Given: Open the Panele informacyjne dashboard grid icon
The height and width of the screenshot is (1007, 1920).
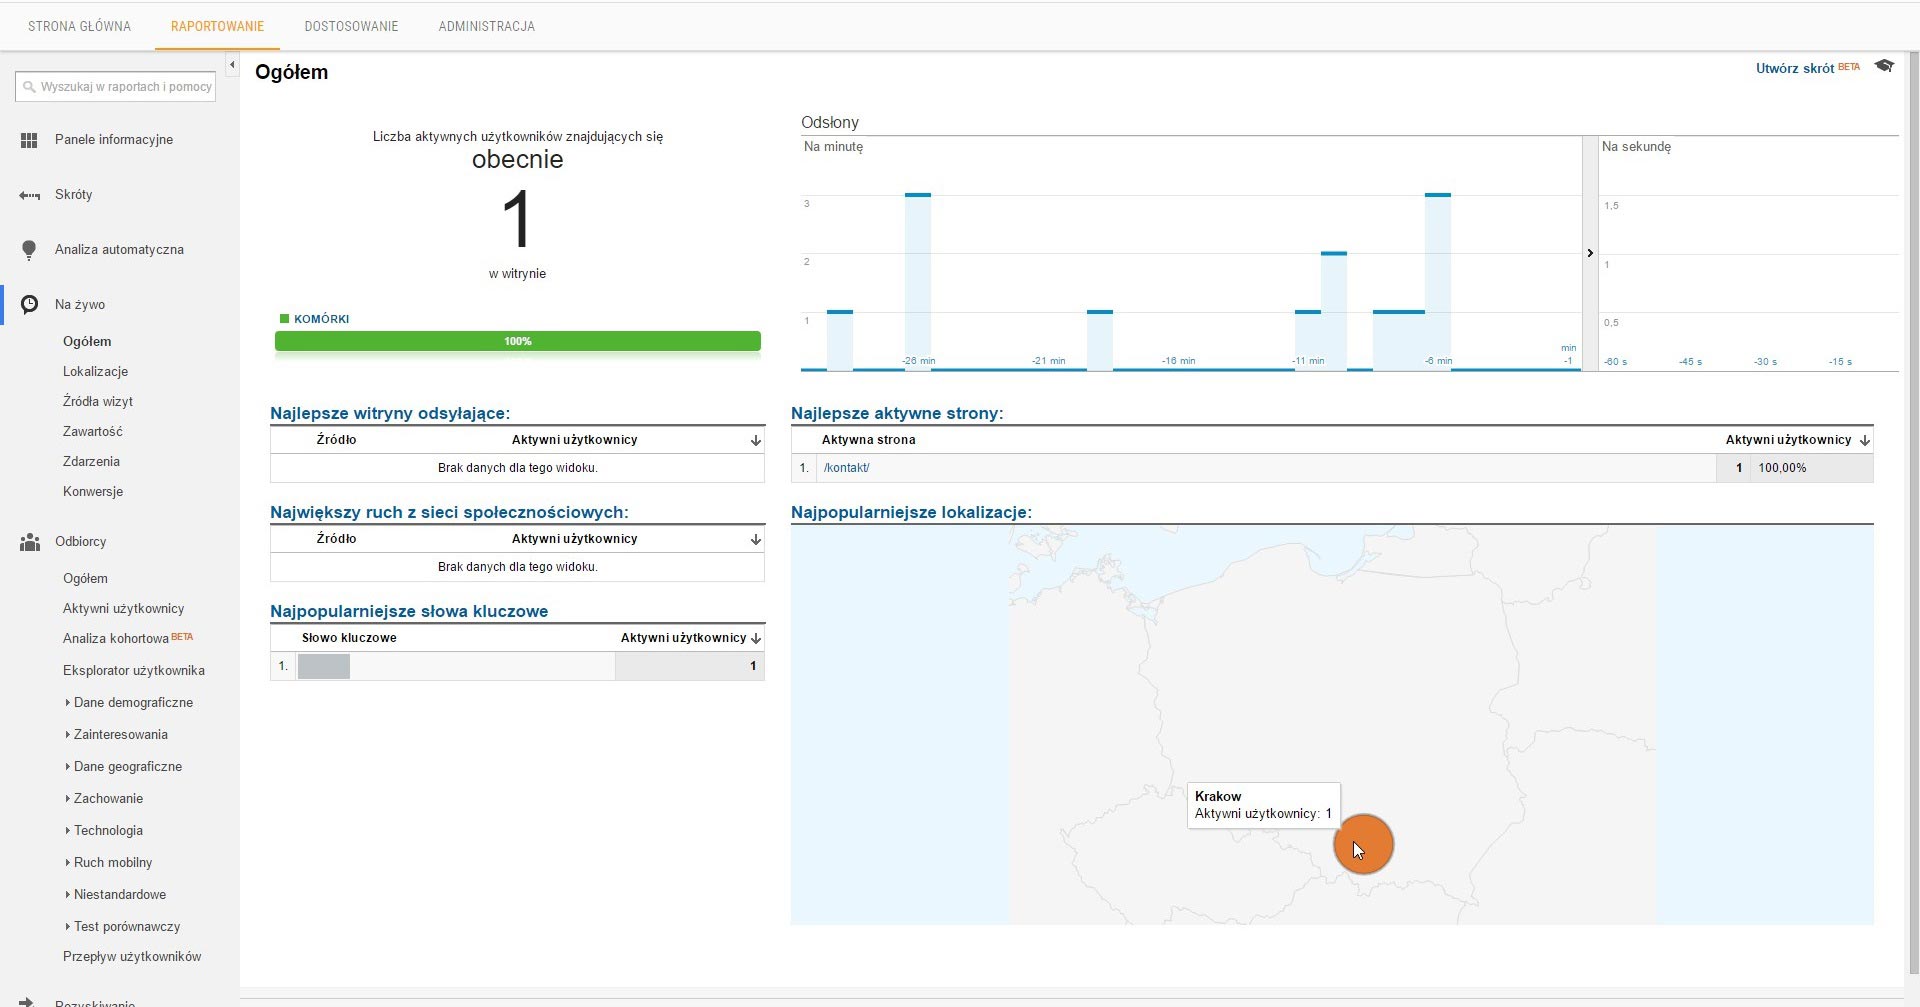Looking at the screenshot, I should [29, 140].
